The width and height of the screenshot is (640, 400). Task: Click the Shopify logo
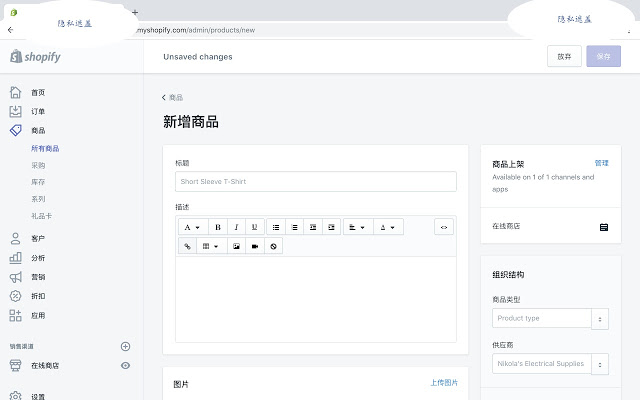pos(35,56)
